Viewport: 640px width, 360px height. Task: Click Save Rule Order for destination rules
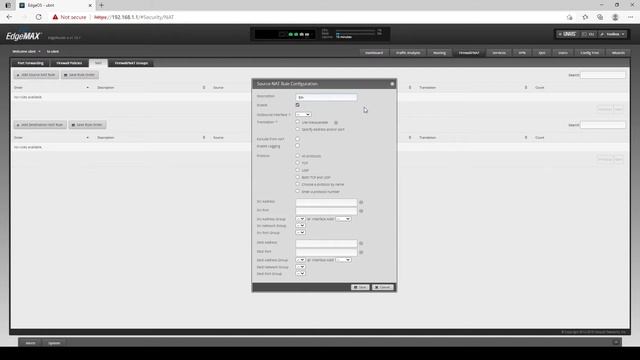(87, 124)
